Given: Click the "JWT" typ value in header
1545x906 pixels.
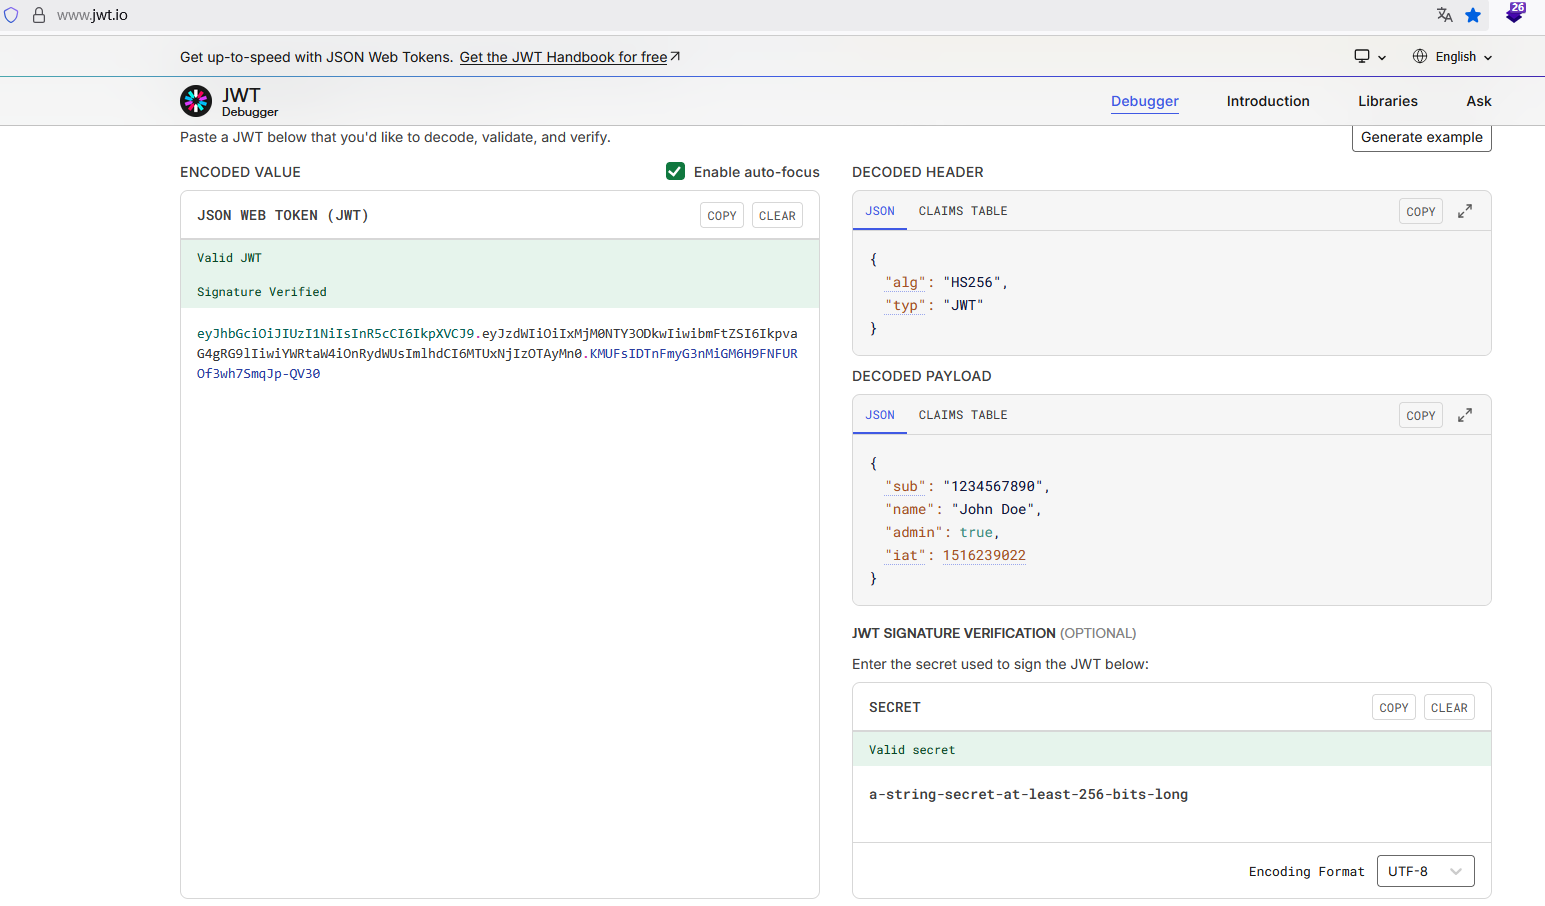Looking at the screenshot, I should pyautogui.click(x=964, y=305).
